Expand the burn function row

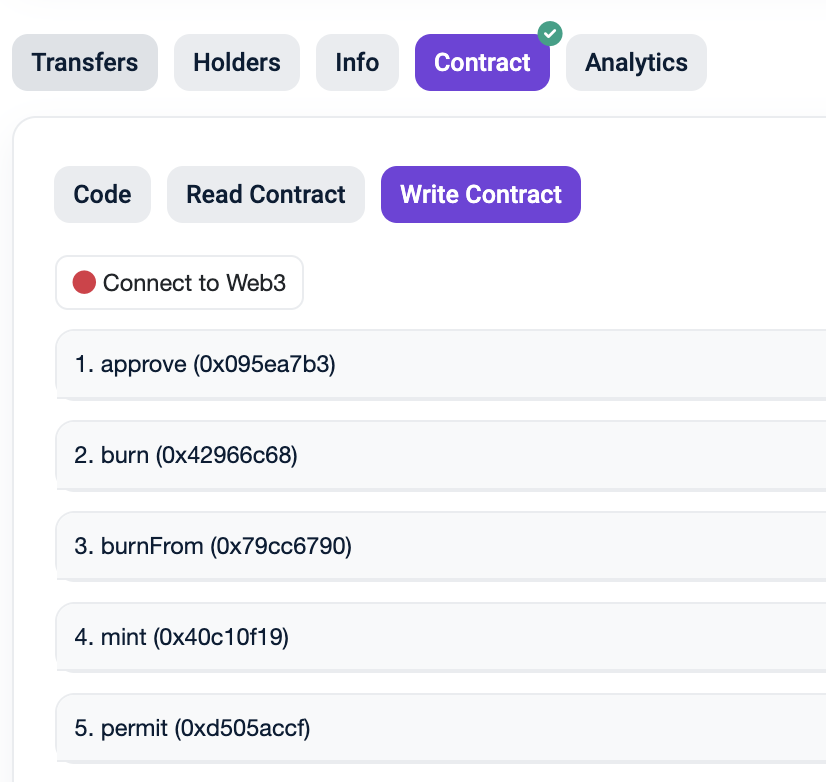440,455
